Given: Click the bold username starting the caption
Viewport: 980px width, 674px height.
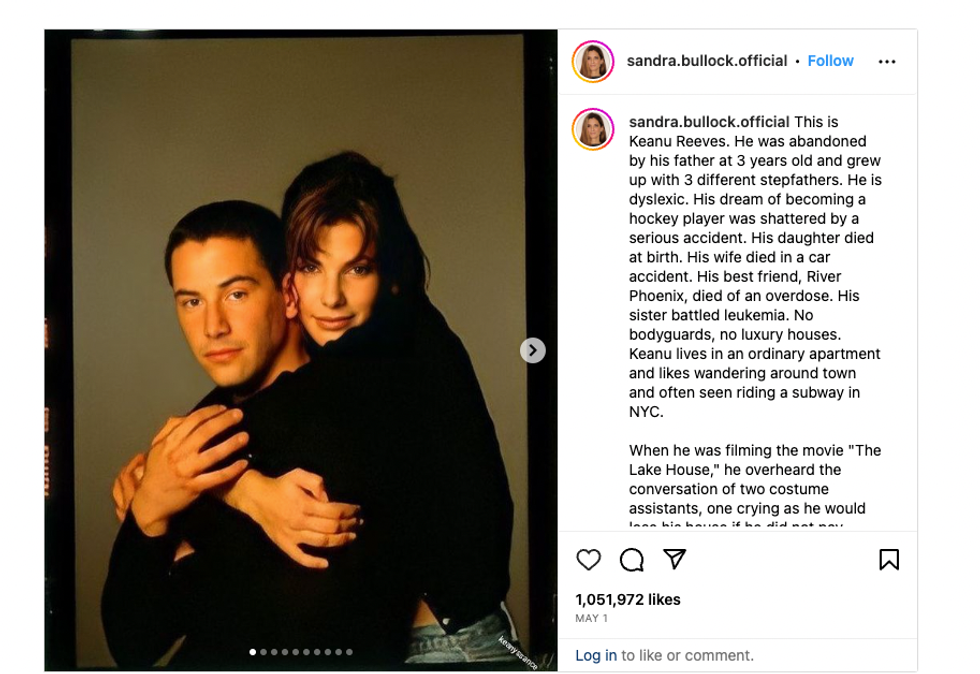Looking at the screenshot, I should click(x=709, y=122).
